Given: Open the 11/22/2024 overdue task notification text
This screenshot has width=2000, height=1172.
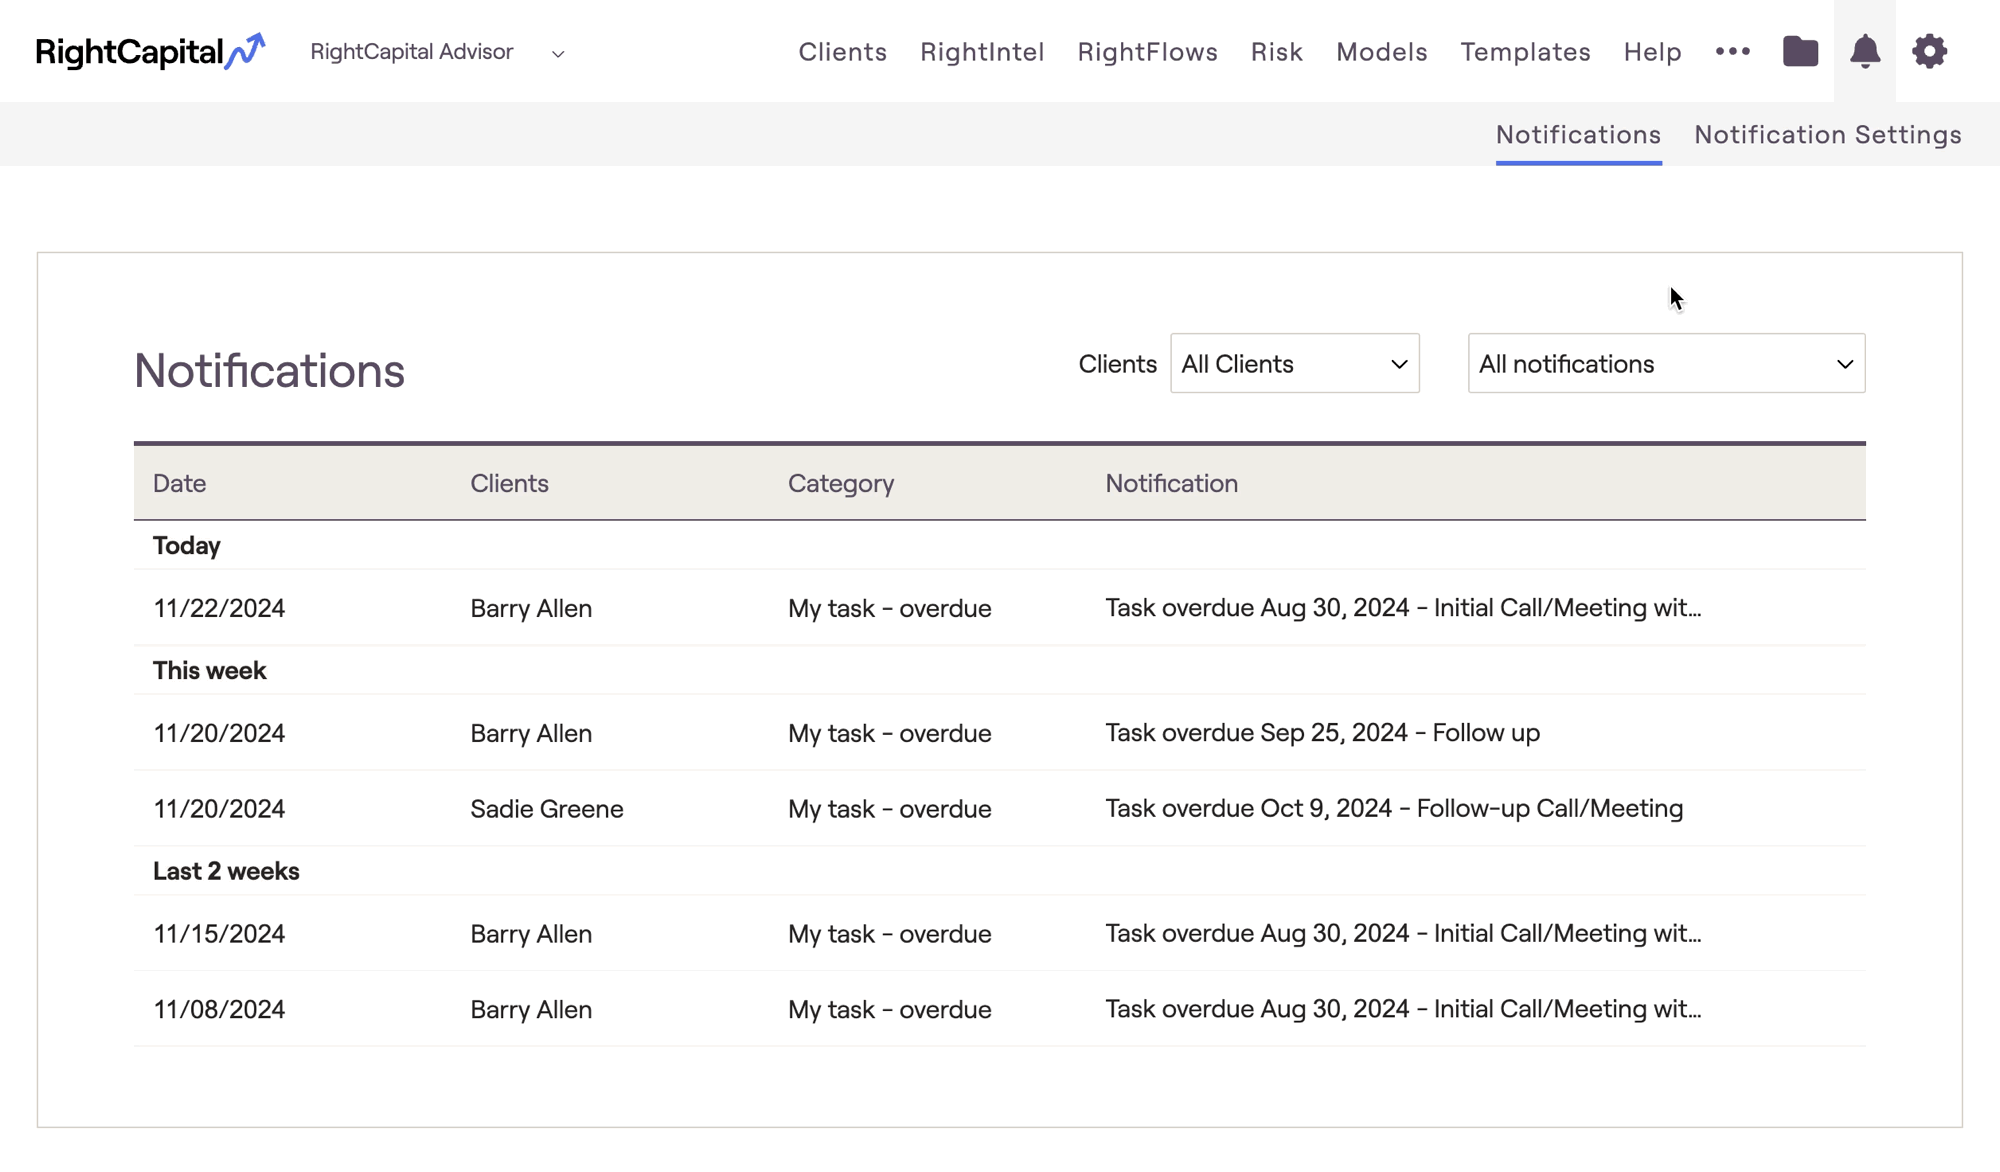Looking at the screenshot, I should pyautogui.click(x=1403, y=608).
